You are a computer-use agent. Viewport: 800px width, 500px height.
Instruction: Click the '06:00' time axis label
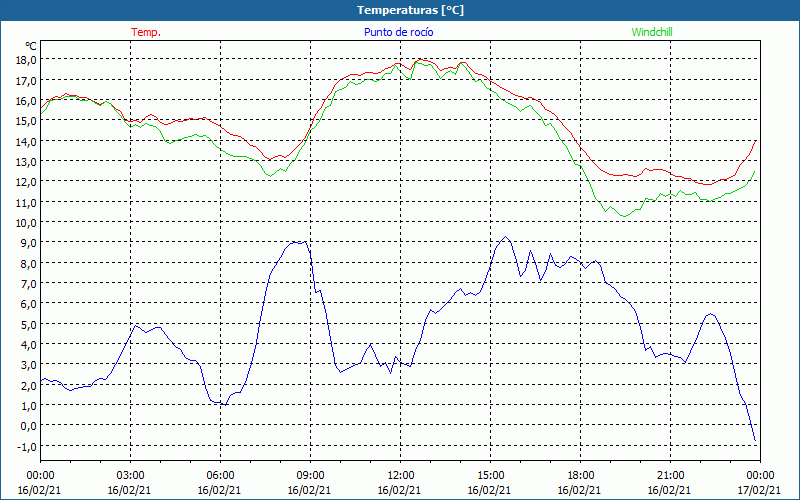pos(220,476)
